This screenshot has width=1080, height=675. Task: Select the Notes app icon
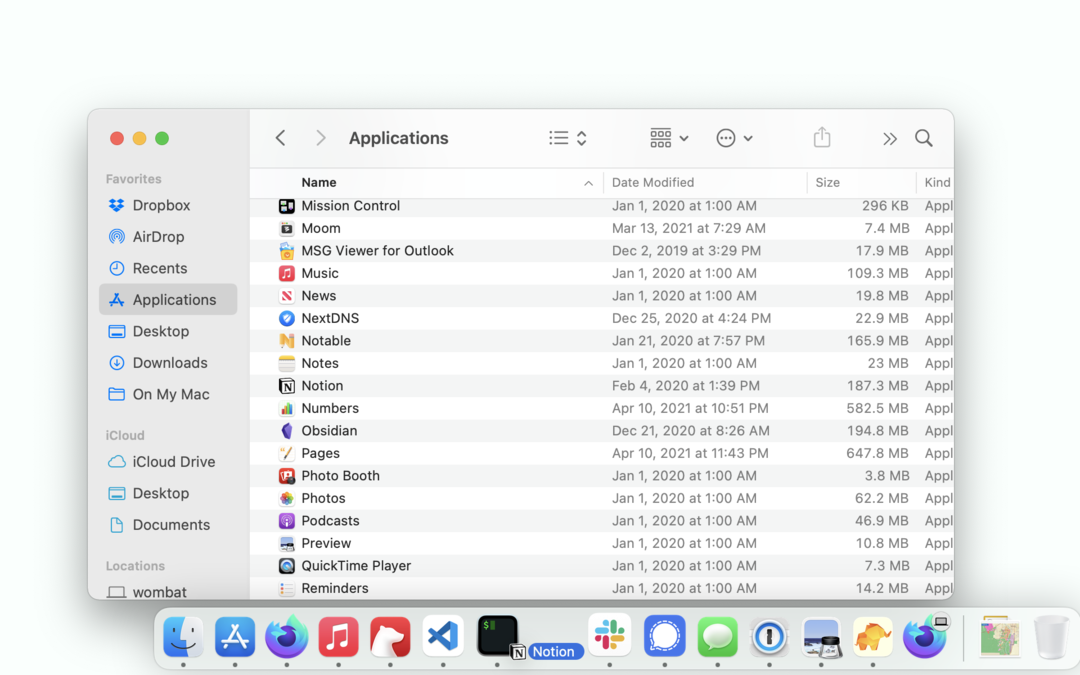pos(287,363)
